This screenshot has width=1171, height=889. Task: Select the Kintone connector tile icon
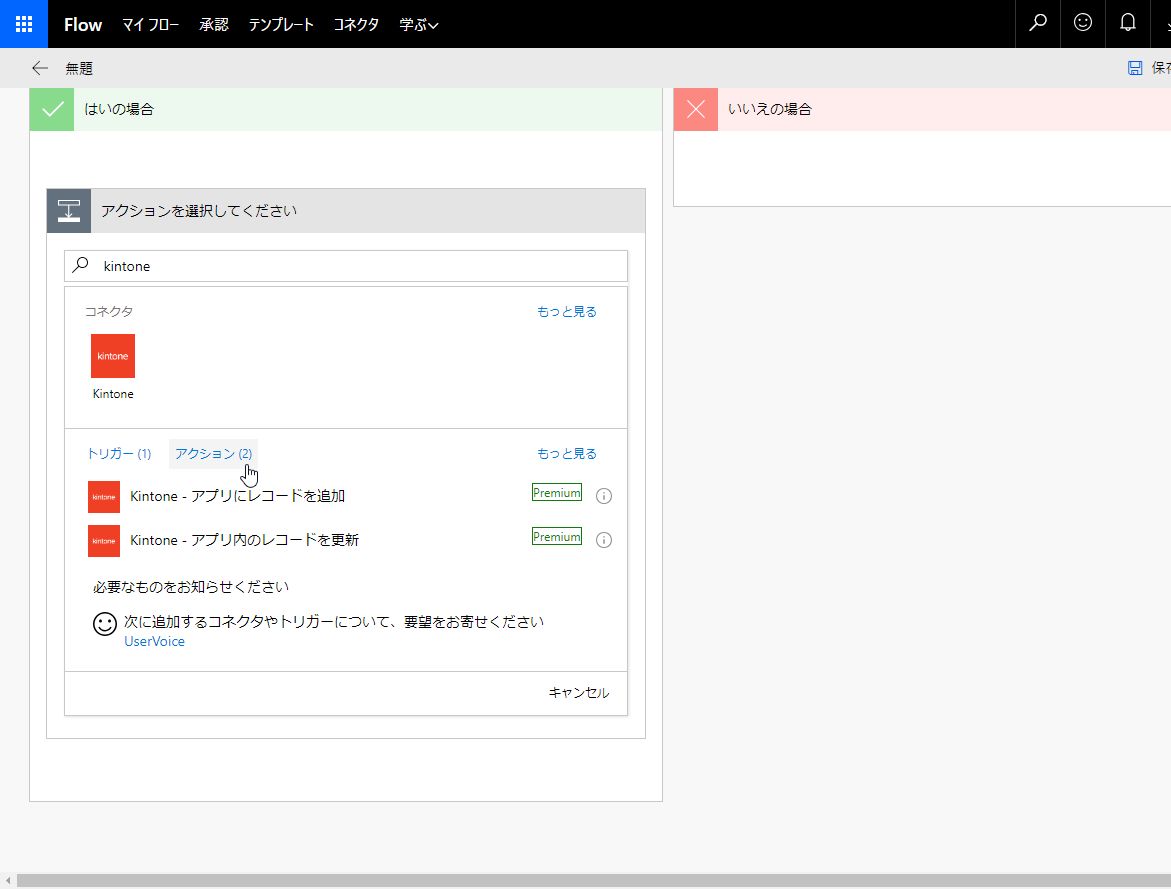(x=113, y=356)
